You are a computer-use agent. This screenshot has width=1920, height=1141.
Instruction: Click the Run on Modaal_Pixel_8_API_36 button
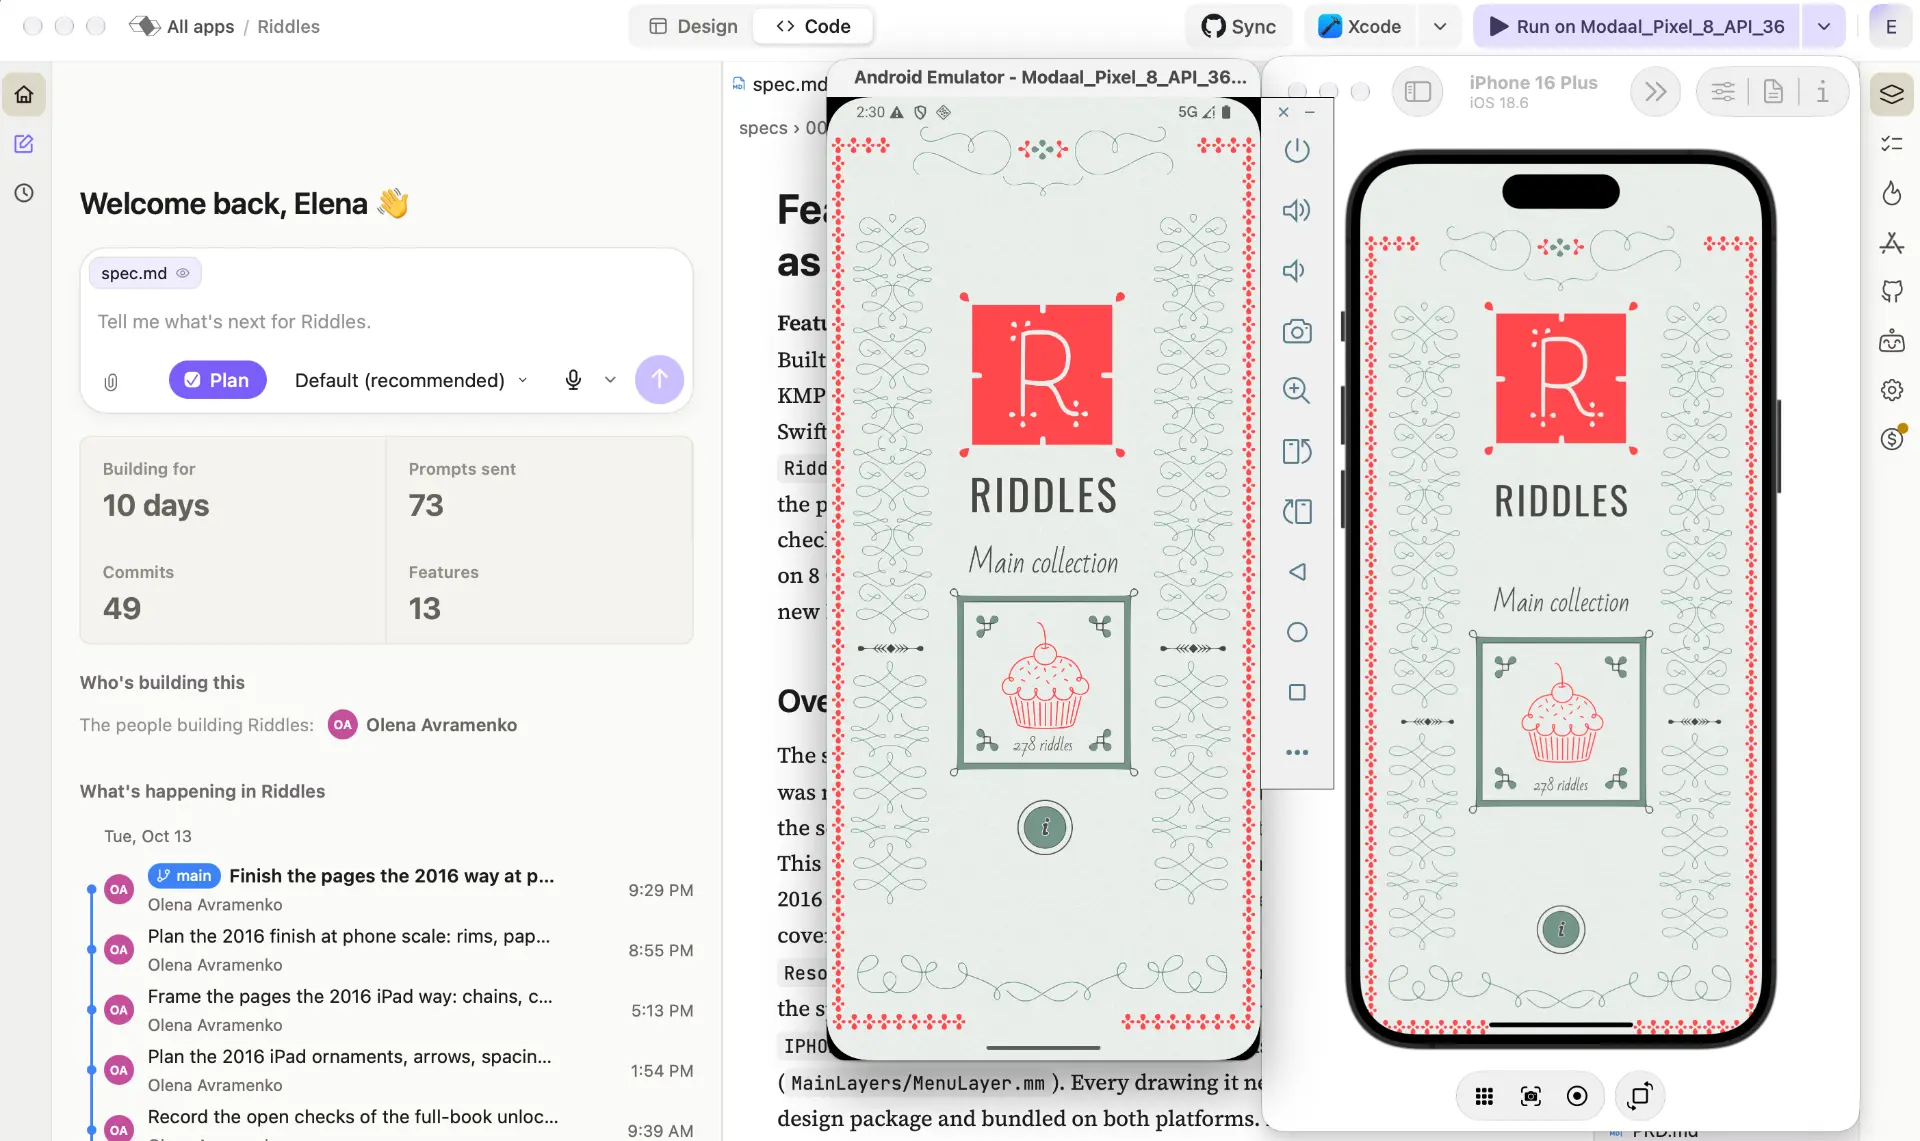tap(1637, 27)
